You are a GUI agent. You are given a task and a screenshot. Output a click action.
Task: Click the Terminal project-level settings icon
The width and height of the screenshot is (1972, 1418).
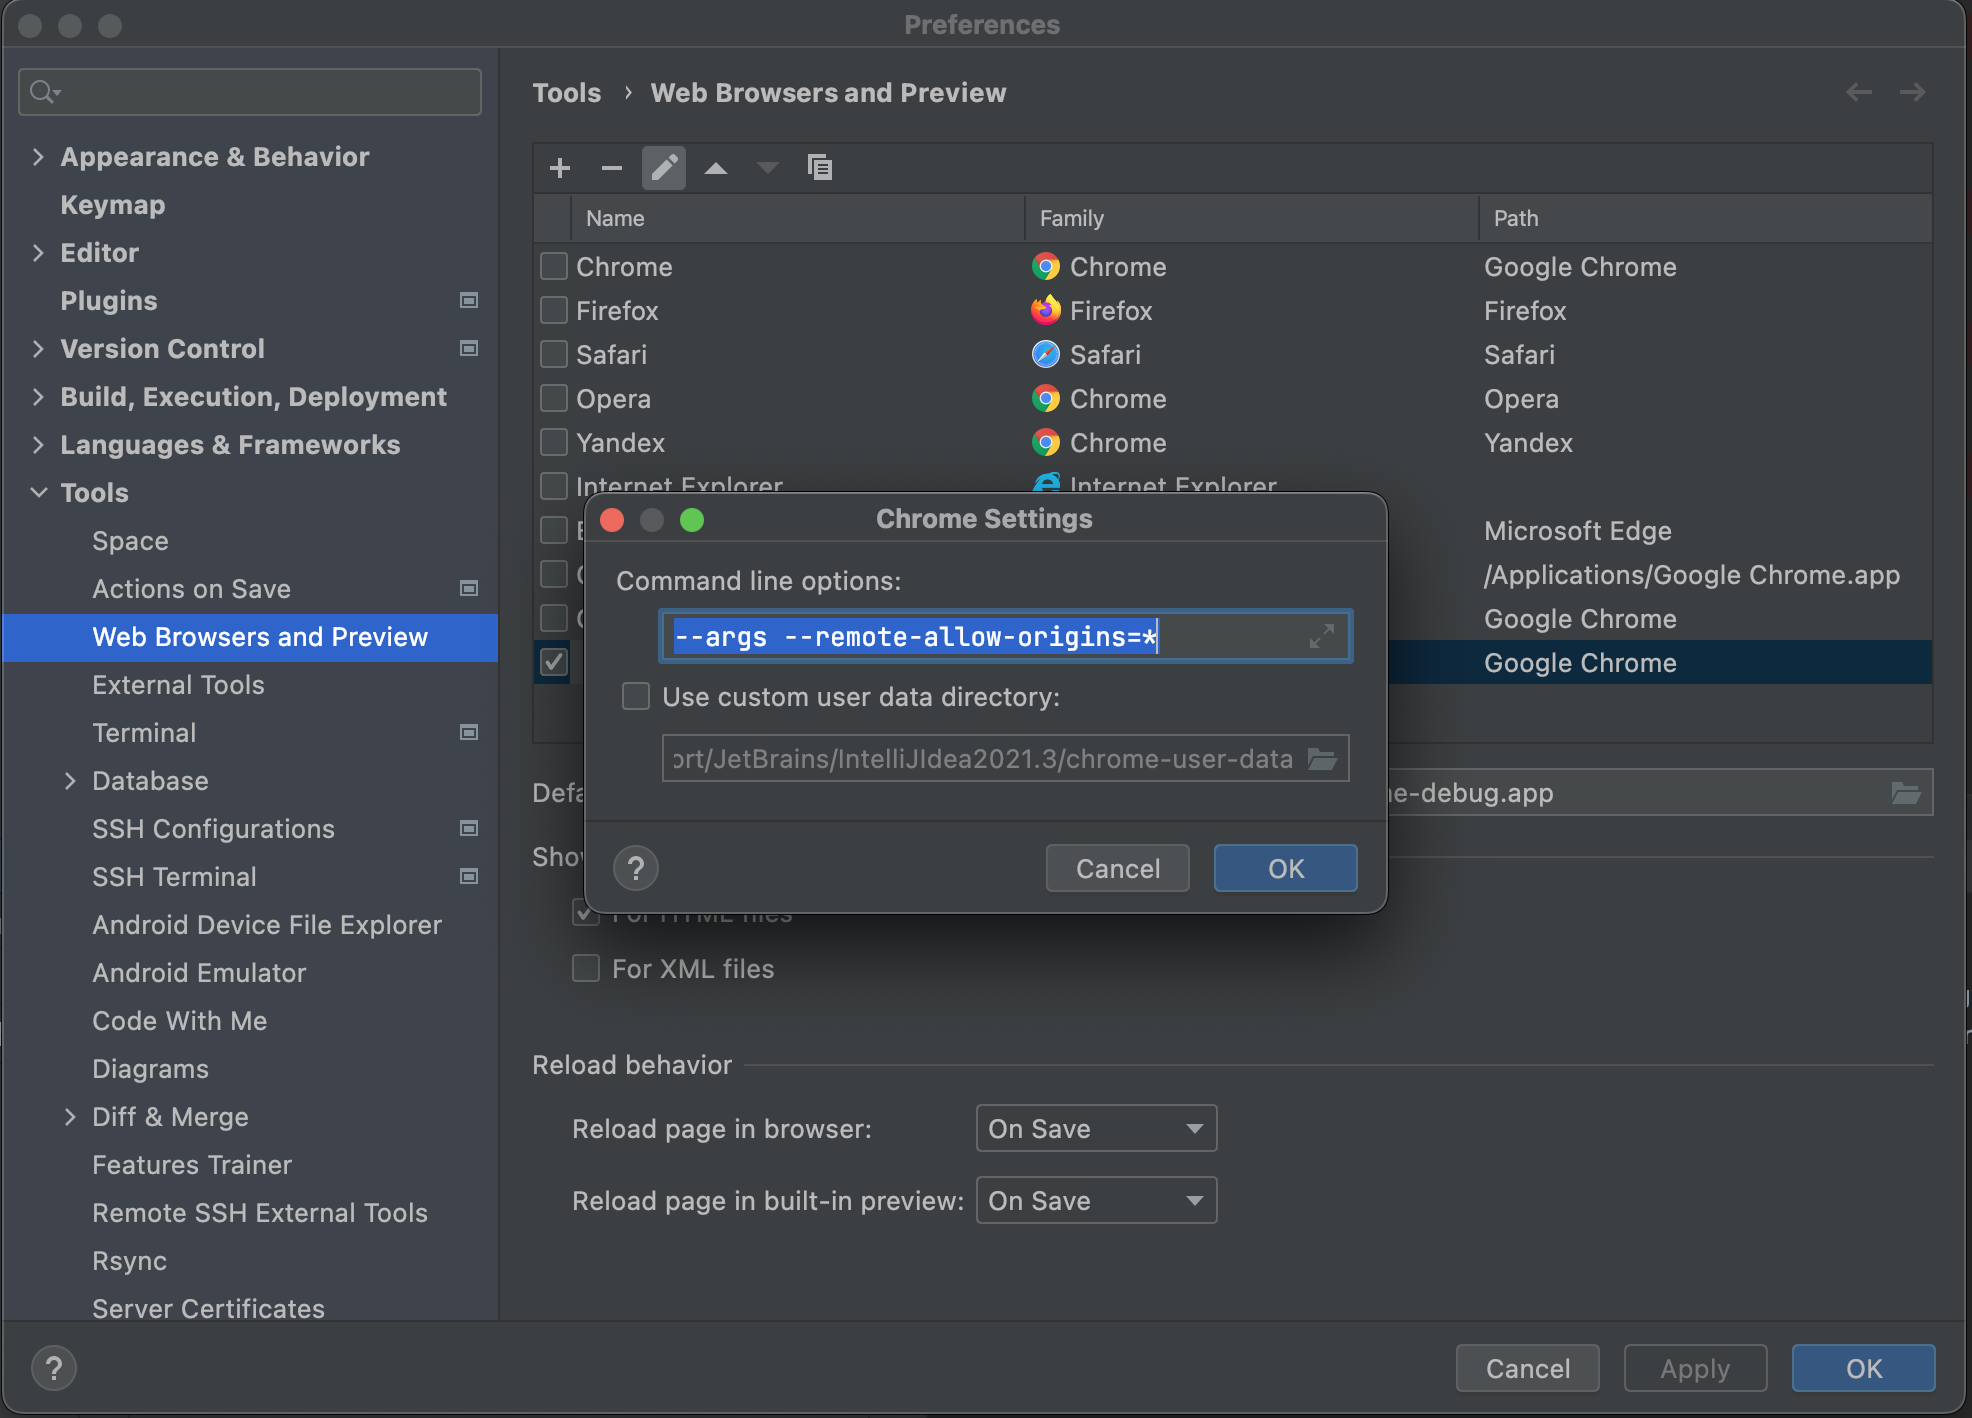pyautogui.click(x=468, y=732)
